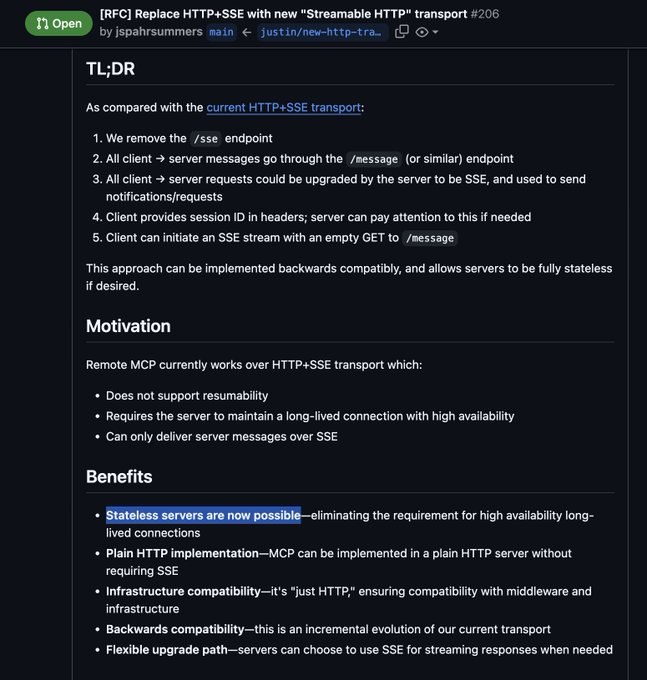Click the first /message inline code
Screen dimensions: 647x680
pos(374,158)
